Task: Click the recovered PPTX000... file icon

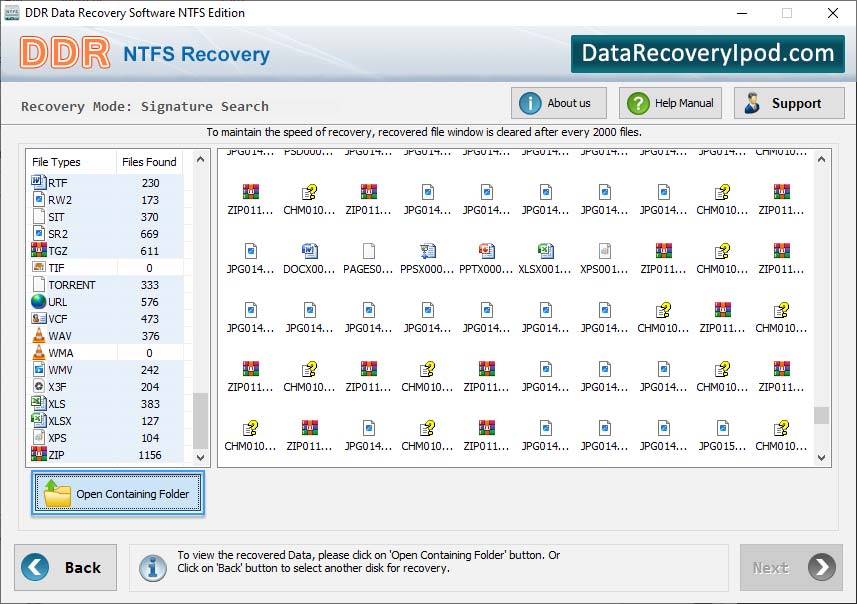Action: click(486, 251)
